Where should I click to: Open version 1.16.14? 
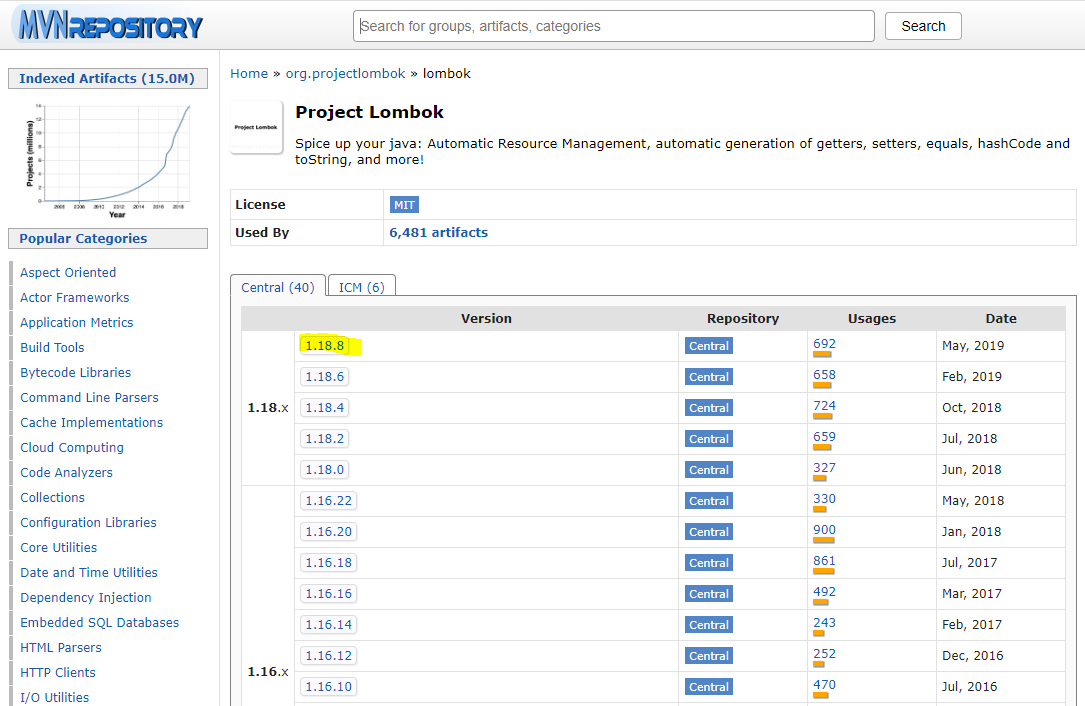point(329,625)
